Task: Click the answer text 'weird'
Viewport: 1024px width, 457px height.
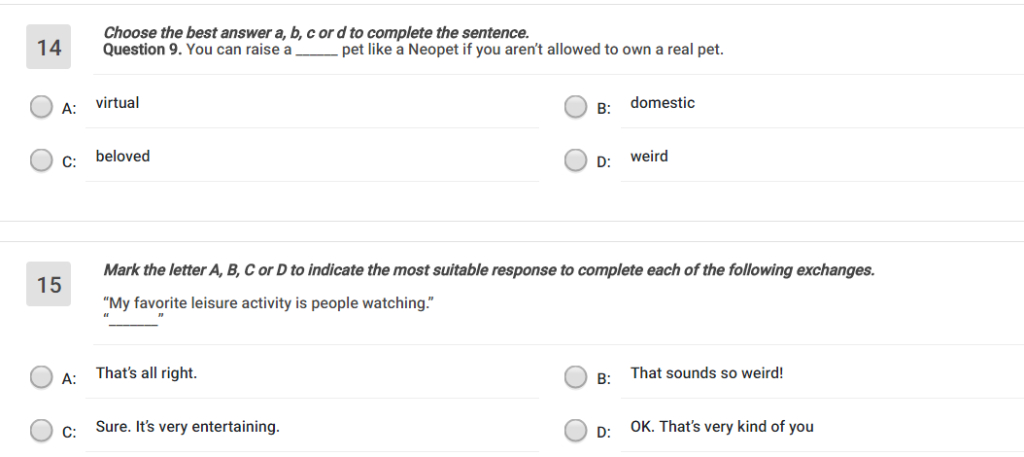Action: point(649,156)
